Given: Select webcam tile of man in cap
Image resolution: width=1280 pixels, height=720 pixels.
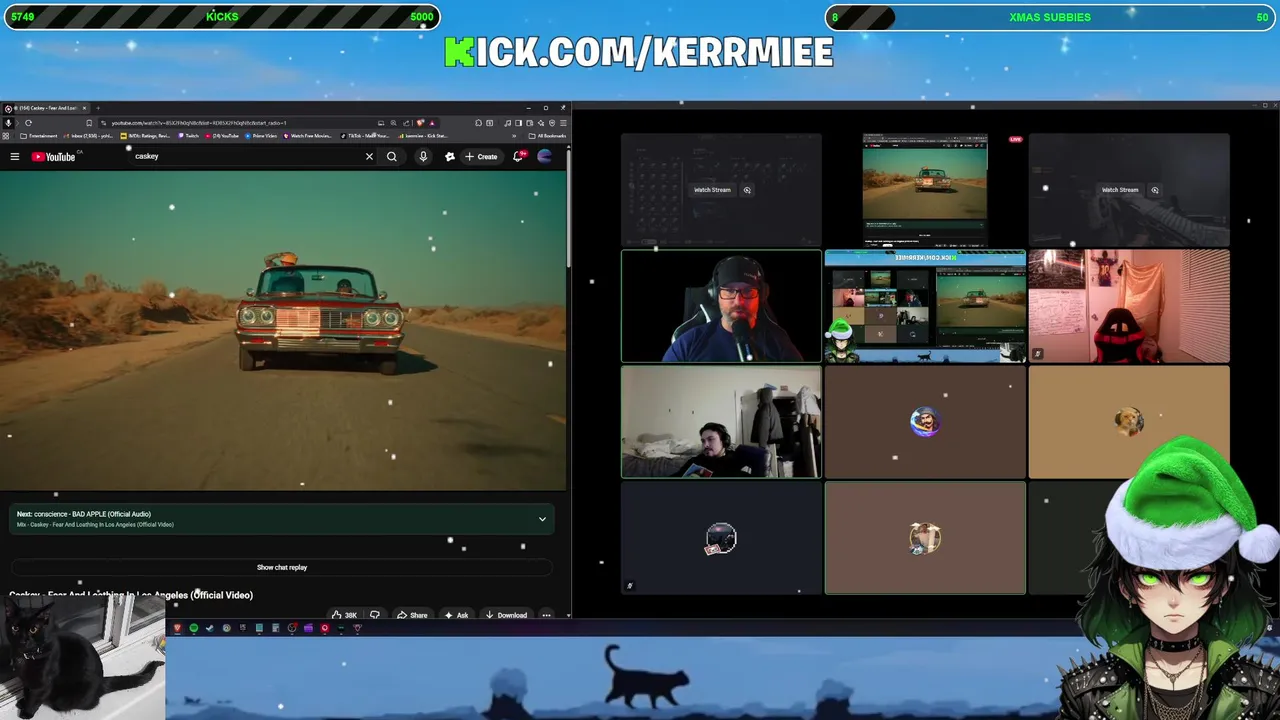Looking at the screenshot, I should (x=721, y=306).
